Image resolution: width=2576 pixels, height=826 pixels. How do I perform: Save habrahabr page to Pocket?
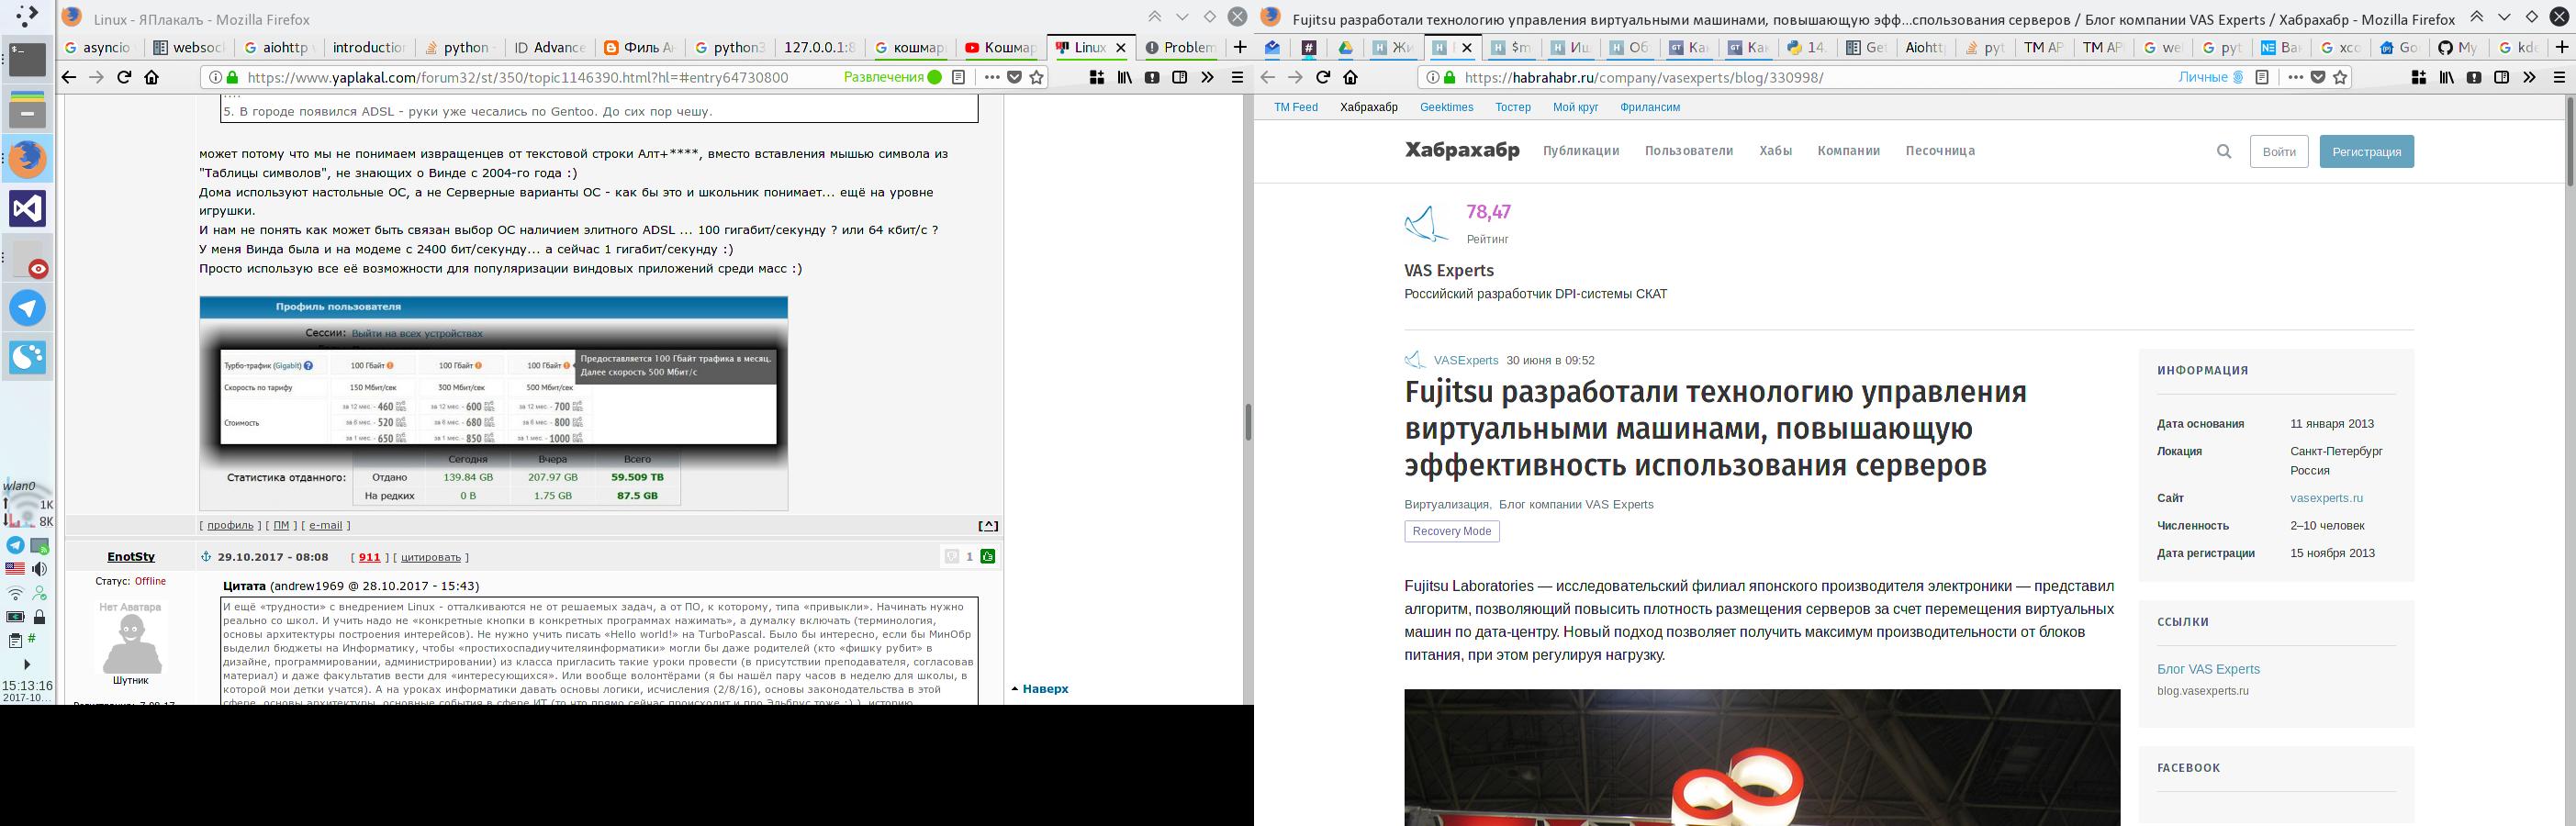click(x=2318, y=77)
